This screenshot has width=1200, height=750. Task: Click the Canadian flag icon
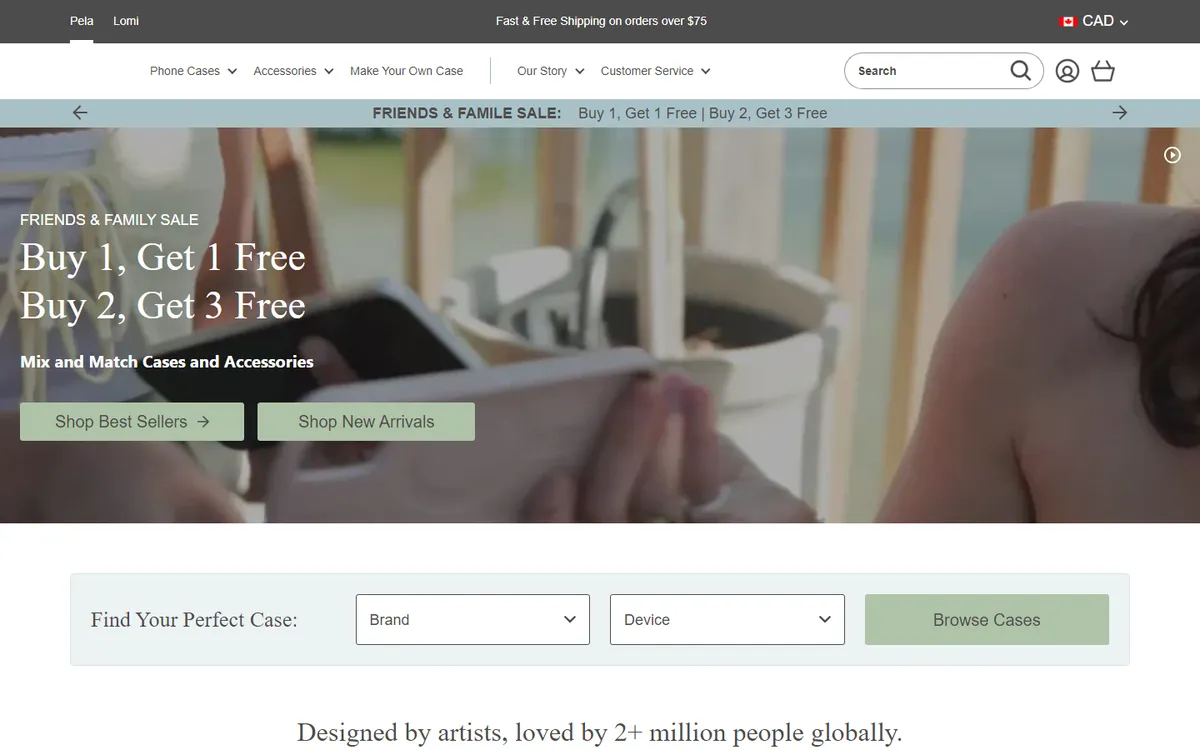[1068, 21]
